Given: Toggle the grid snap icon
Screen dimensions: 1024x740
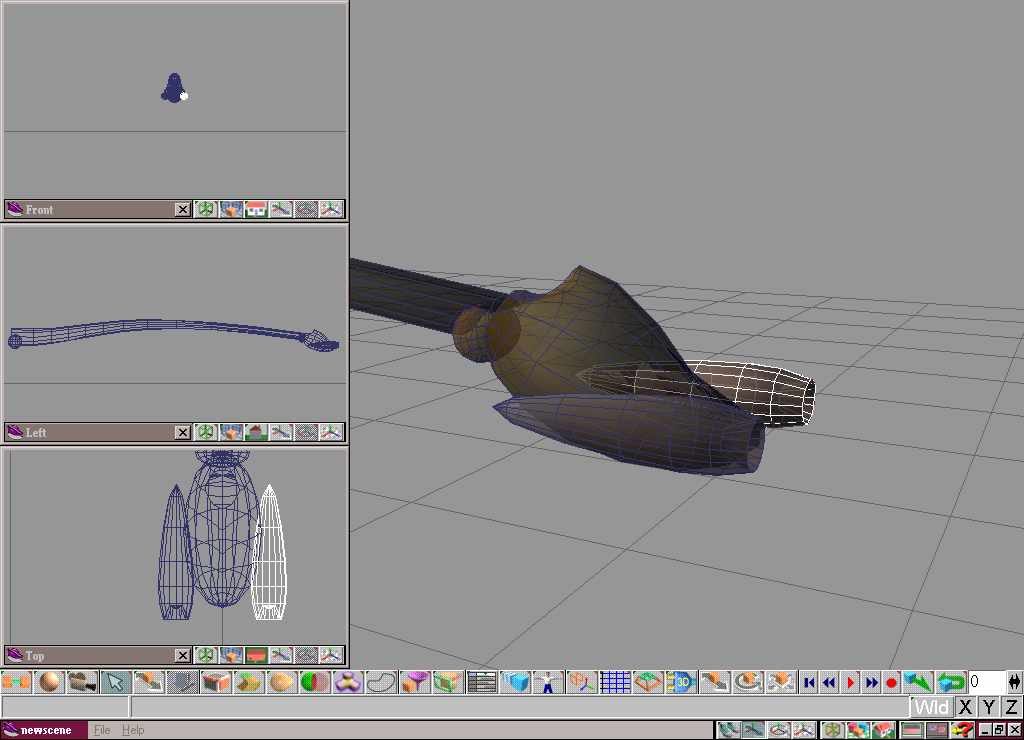Looking at the screenshot, I should point(615,683).
